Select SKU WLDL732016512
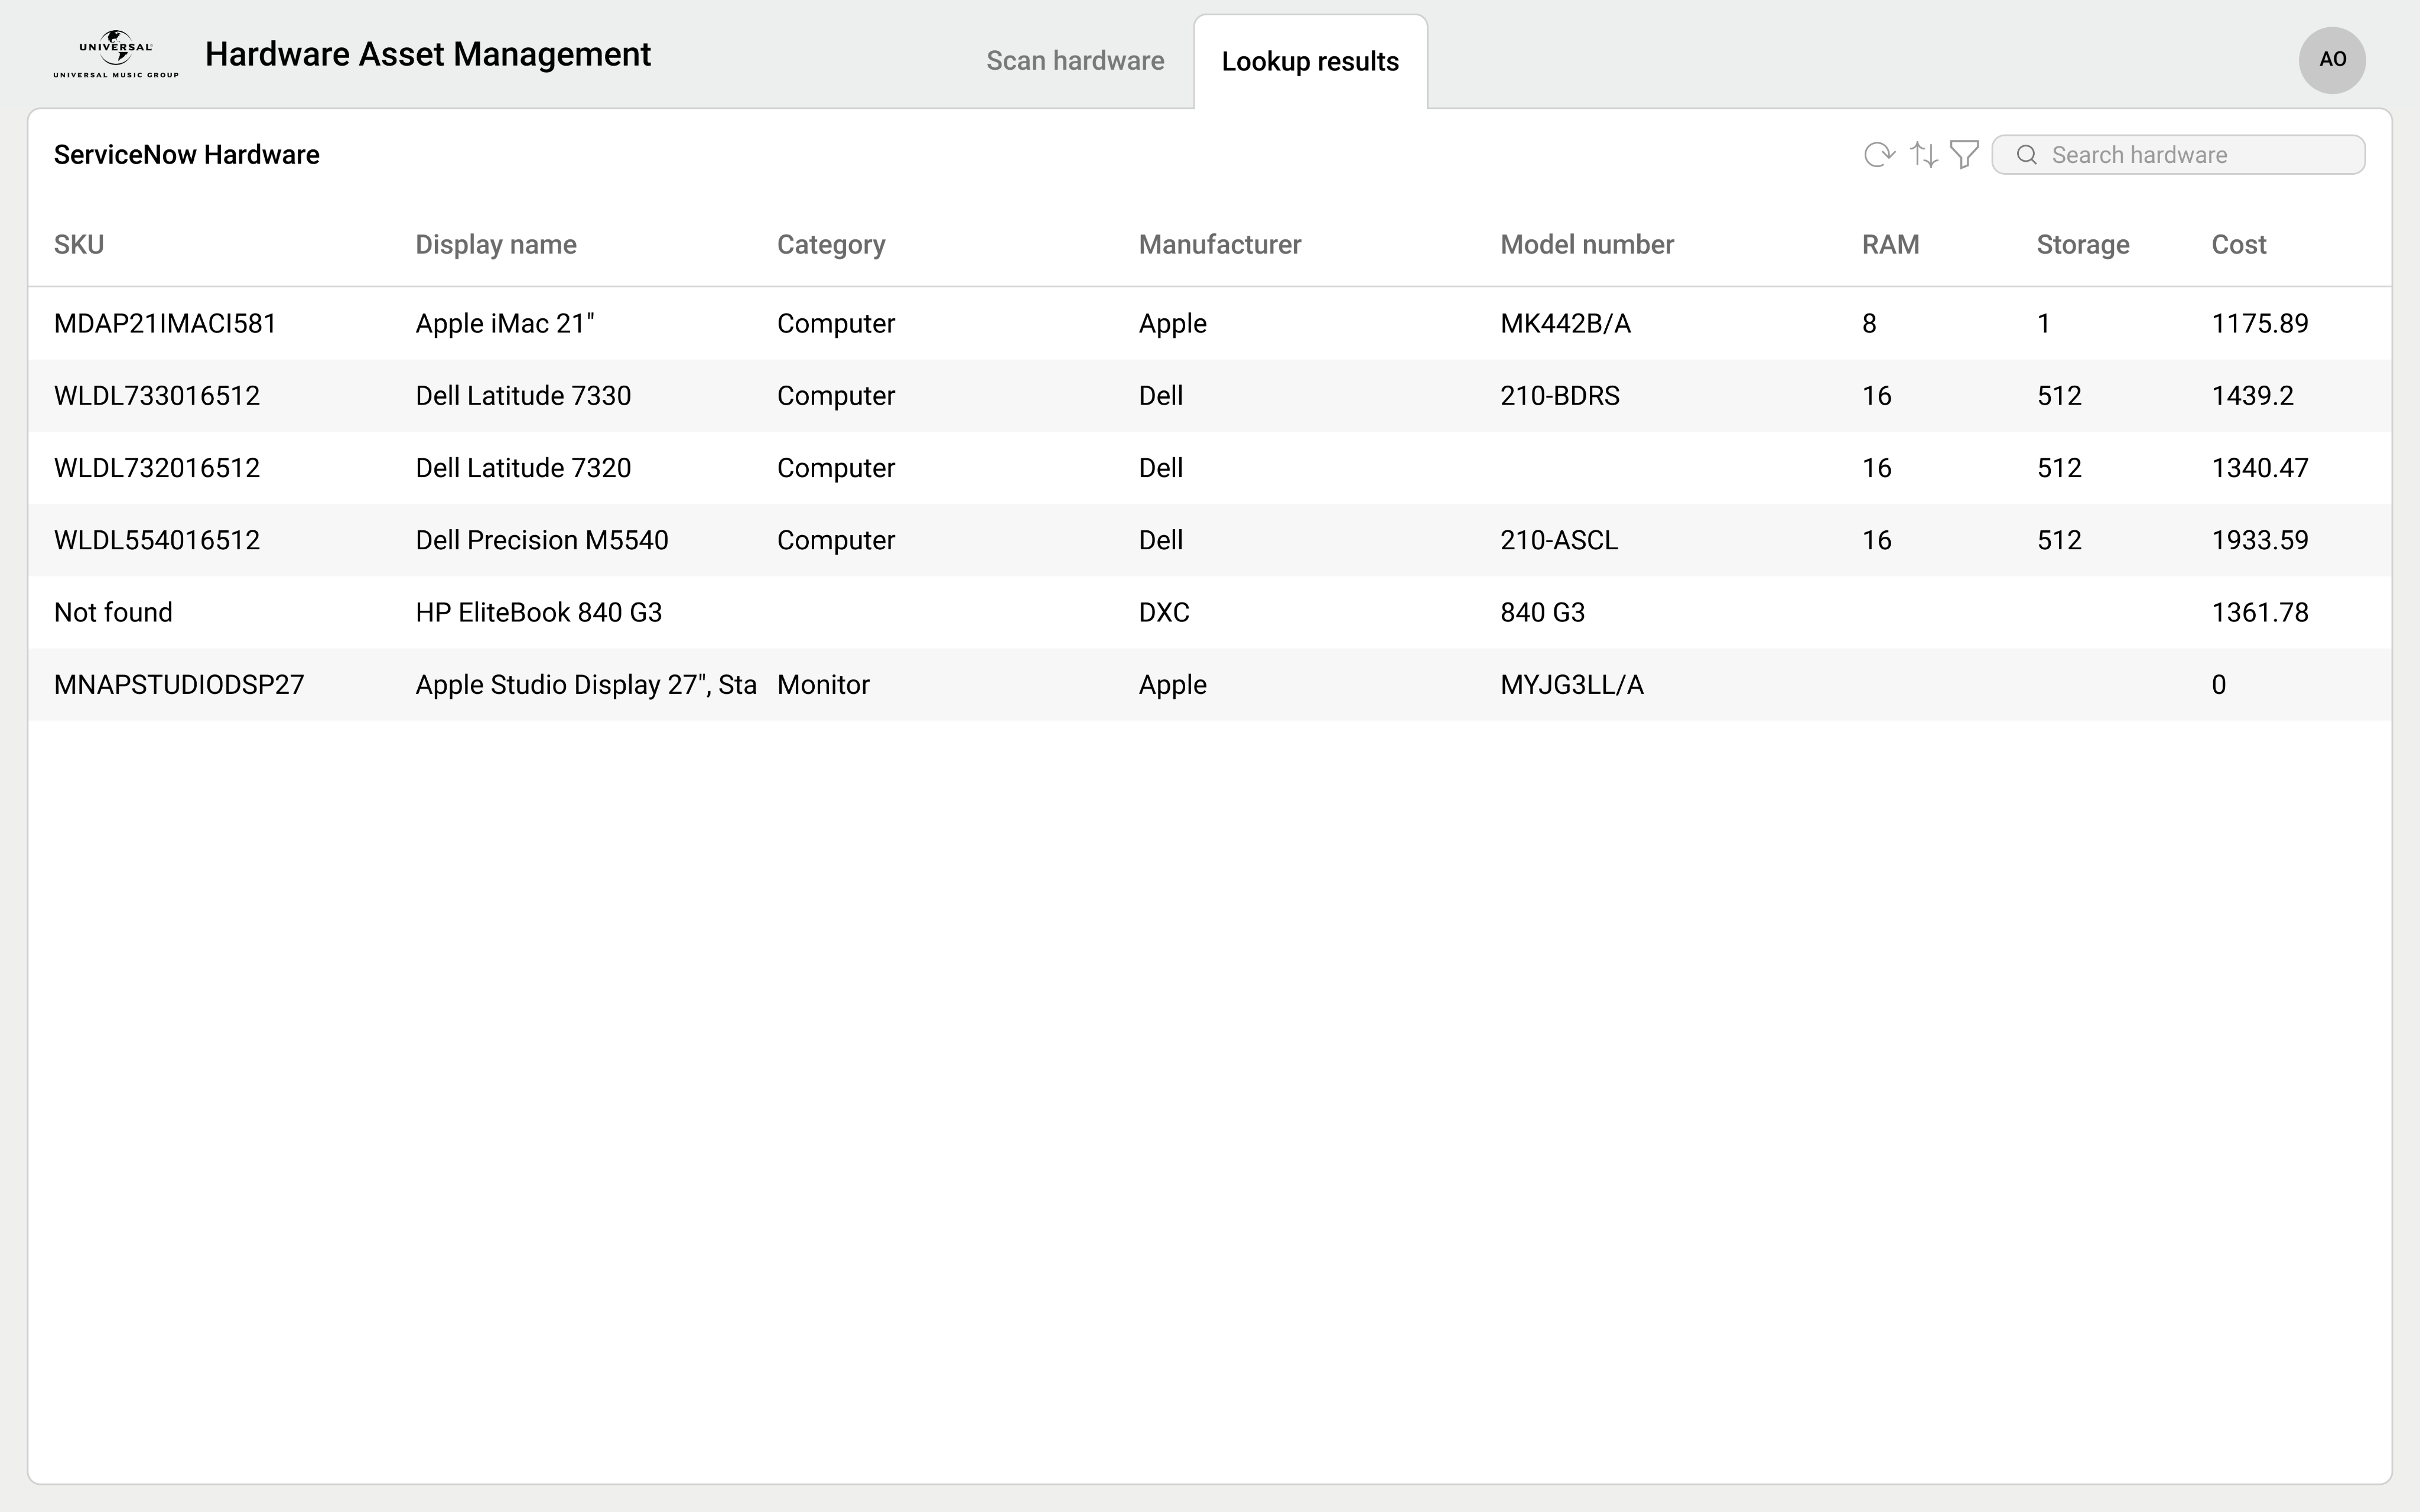This screenshot has width=2420, height=1512. pos(157,468)
